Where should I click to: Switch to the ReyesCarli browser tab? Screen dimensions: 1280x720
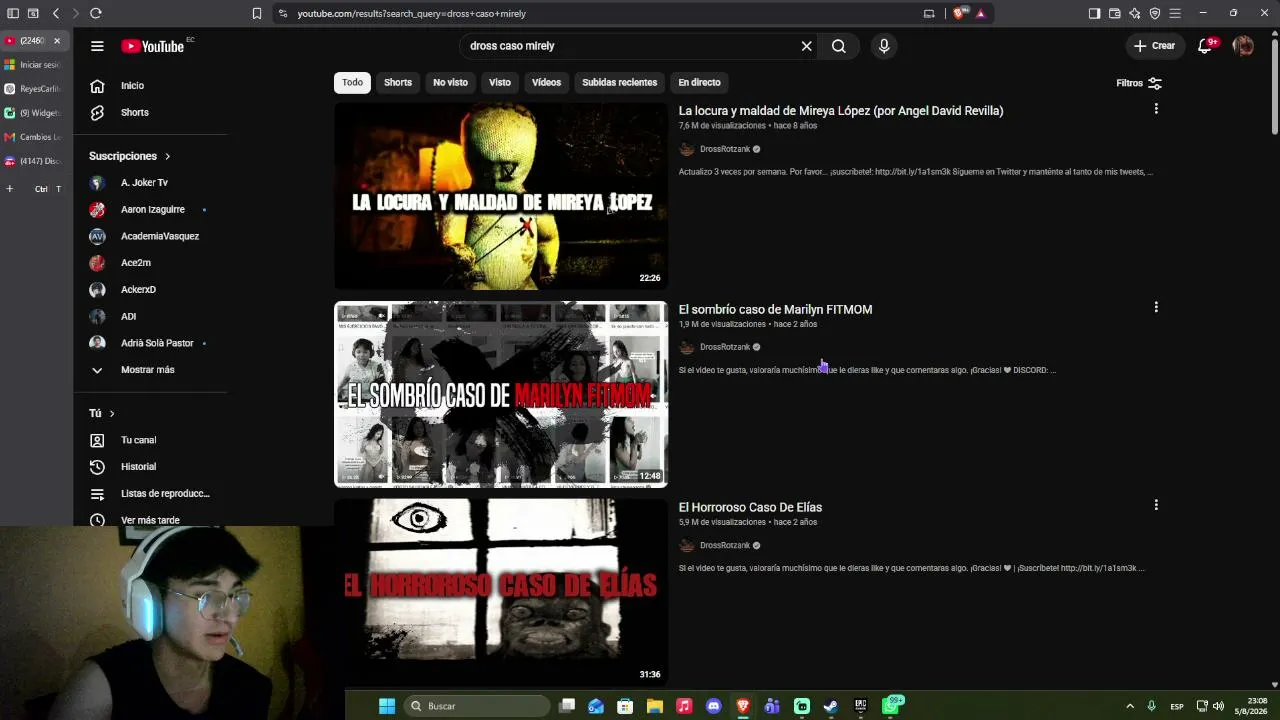click(x=33, y=89)
